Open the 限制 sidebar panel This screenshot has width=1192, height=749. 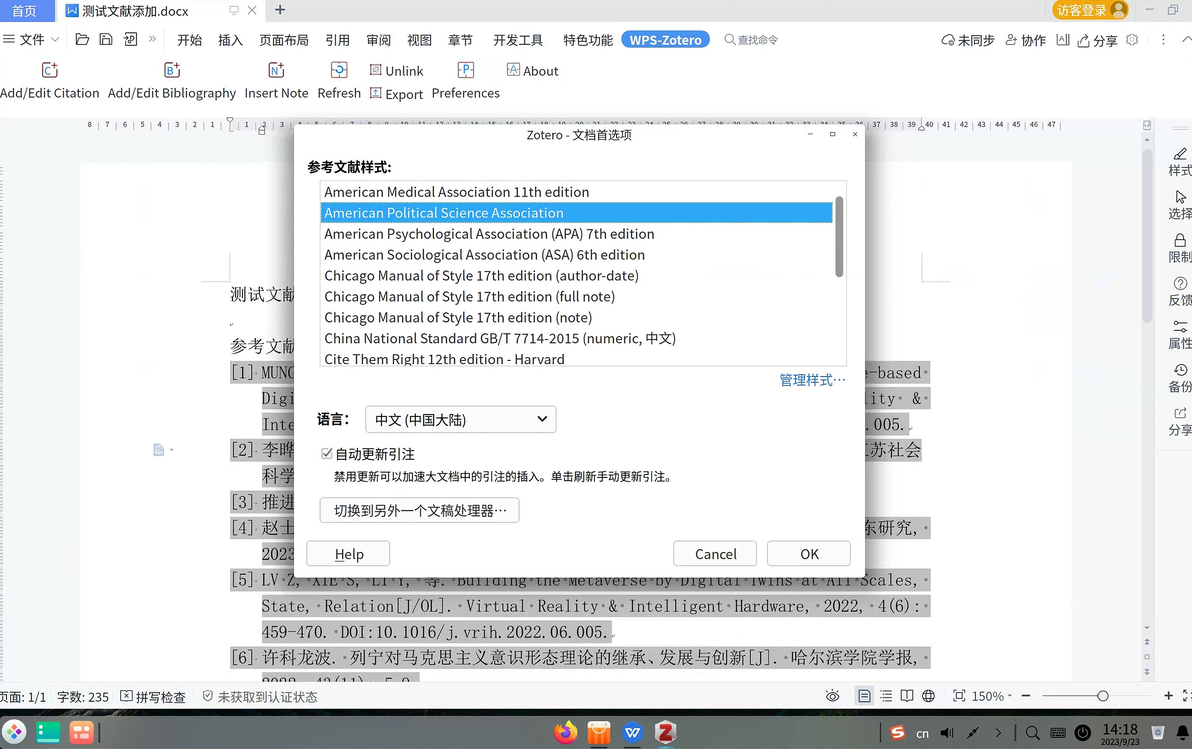pyautogui.click(x=1180, y=248)
